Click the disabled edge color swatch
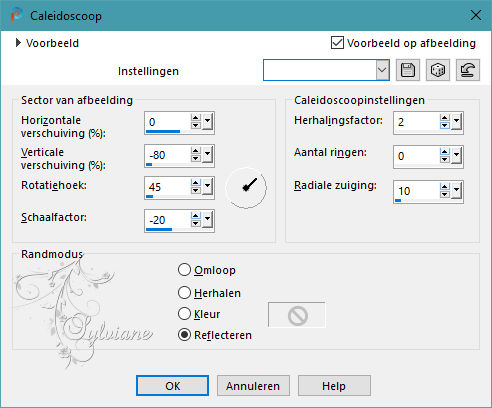This screenshot has height=408, width=492. tap(297, 315)
